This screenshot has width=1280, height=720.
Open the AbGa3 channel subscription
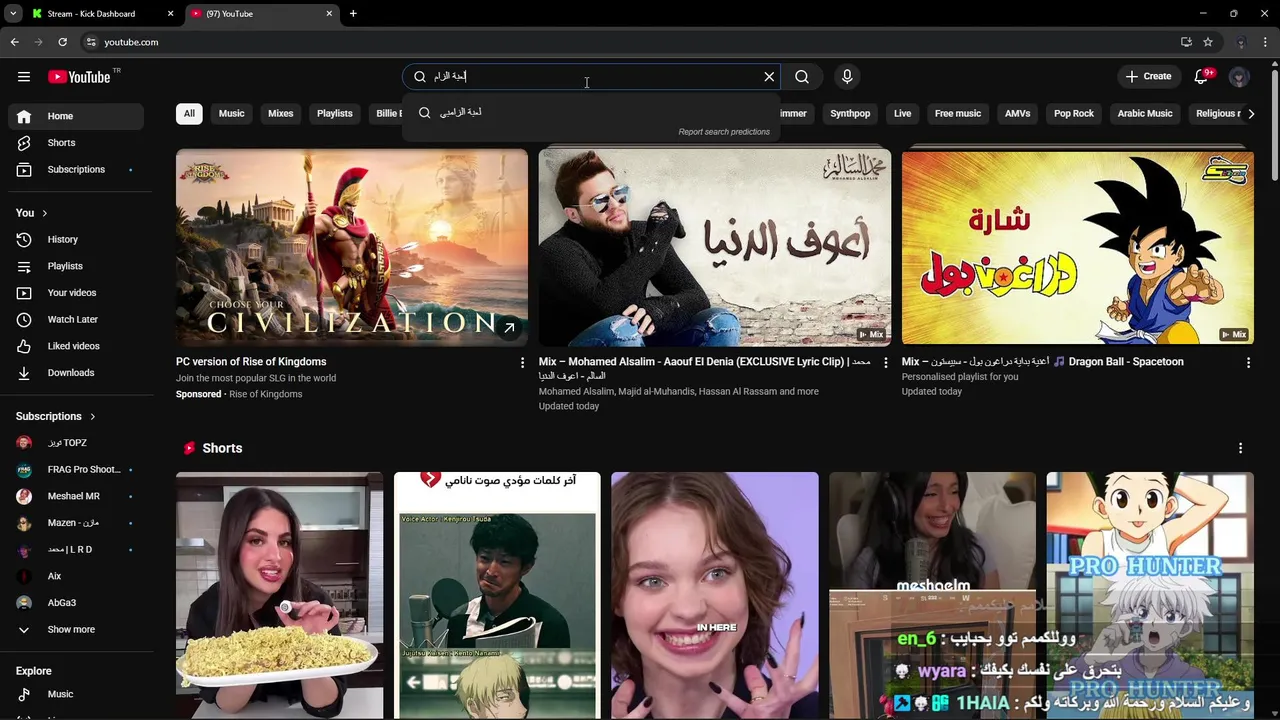click(x=76, y=603)
